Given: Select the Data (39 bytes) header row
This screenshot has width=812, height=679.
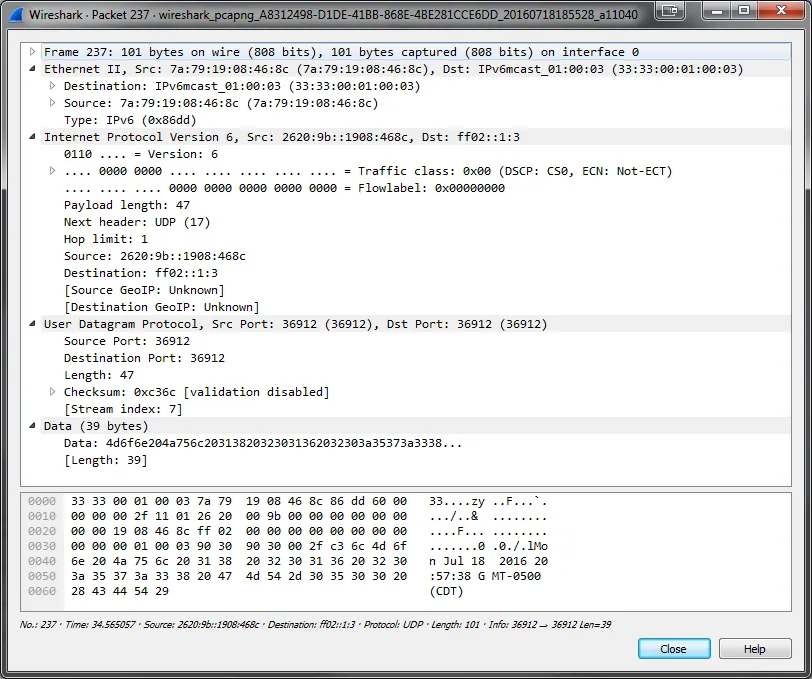Looking at the screenshot, I should (x=416, y=426).
